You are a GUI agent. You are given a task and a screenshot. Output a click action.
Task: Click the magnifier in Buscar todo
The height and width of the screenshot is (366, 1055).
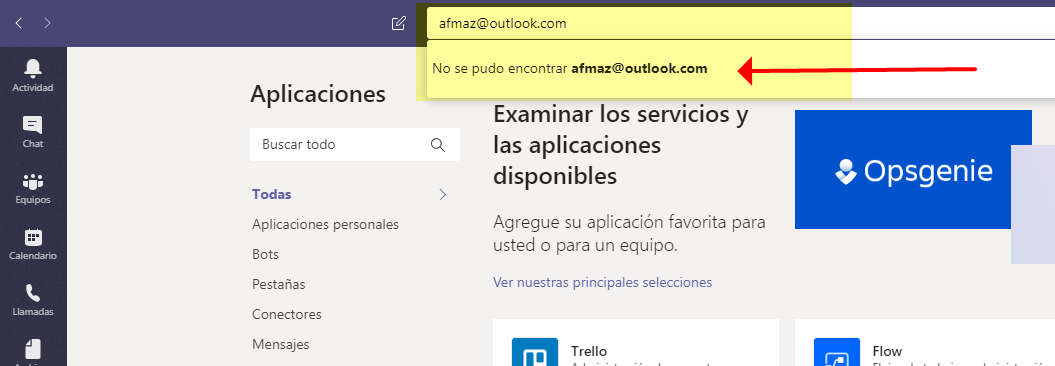[x=437, y=145]
